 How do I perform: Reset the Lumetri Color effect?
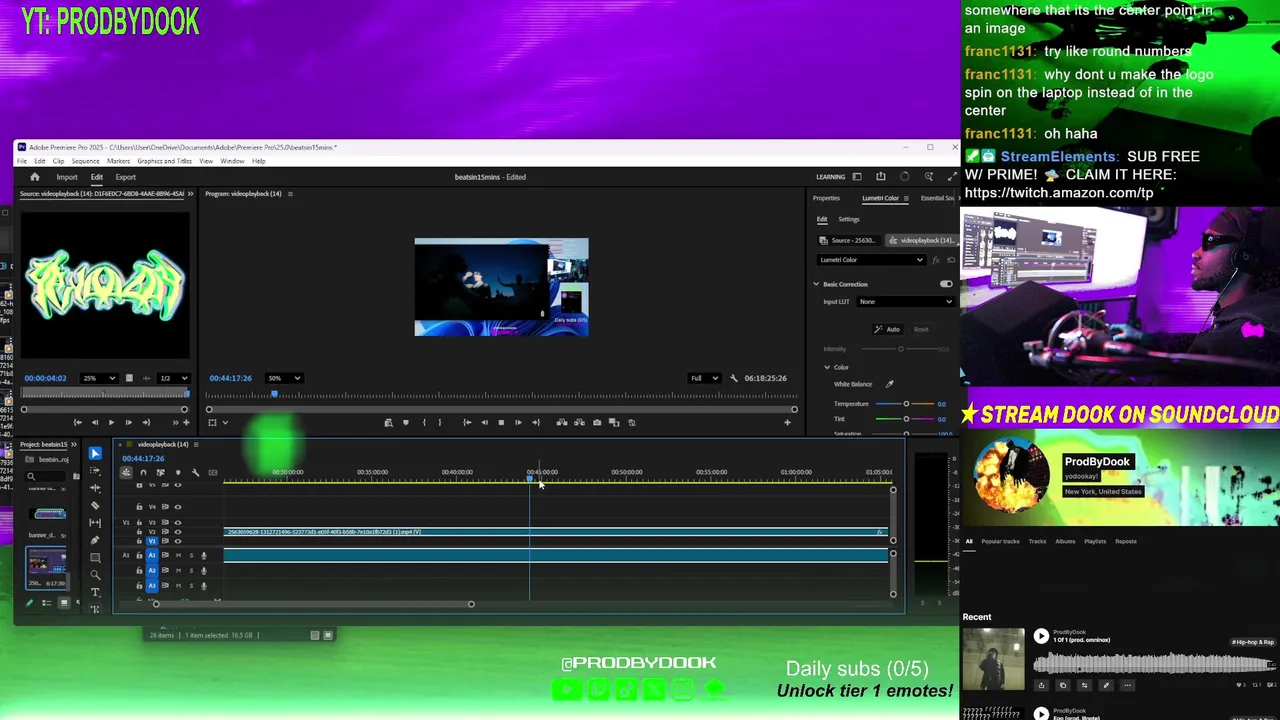coord(952,260)
